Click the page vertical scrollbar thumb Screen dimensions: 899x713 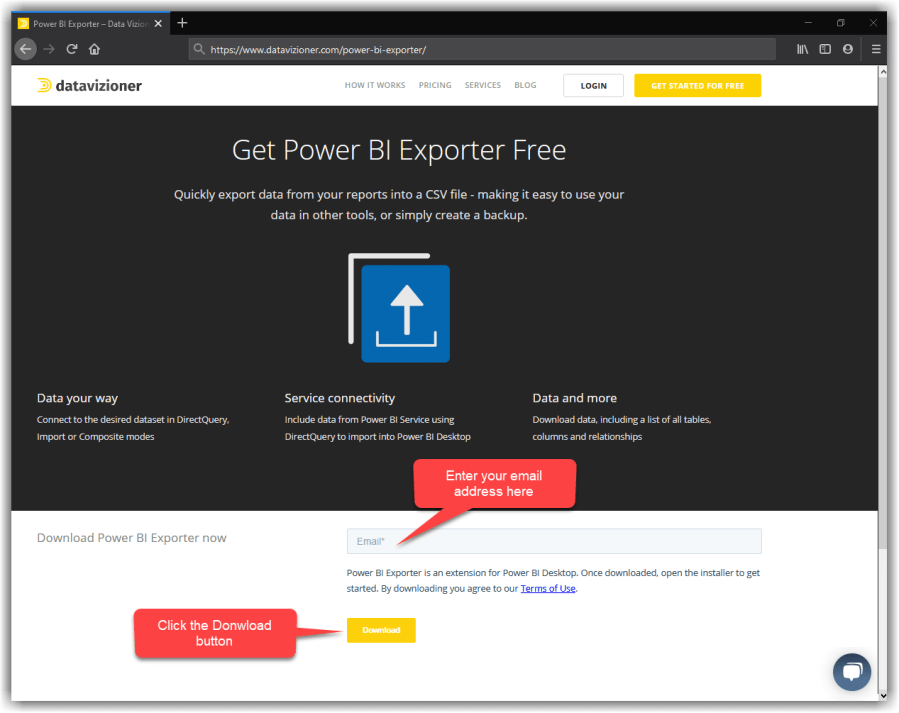click(x=882, y=313)
